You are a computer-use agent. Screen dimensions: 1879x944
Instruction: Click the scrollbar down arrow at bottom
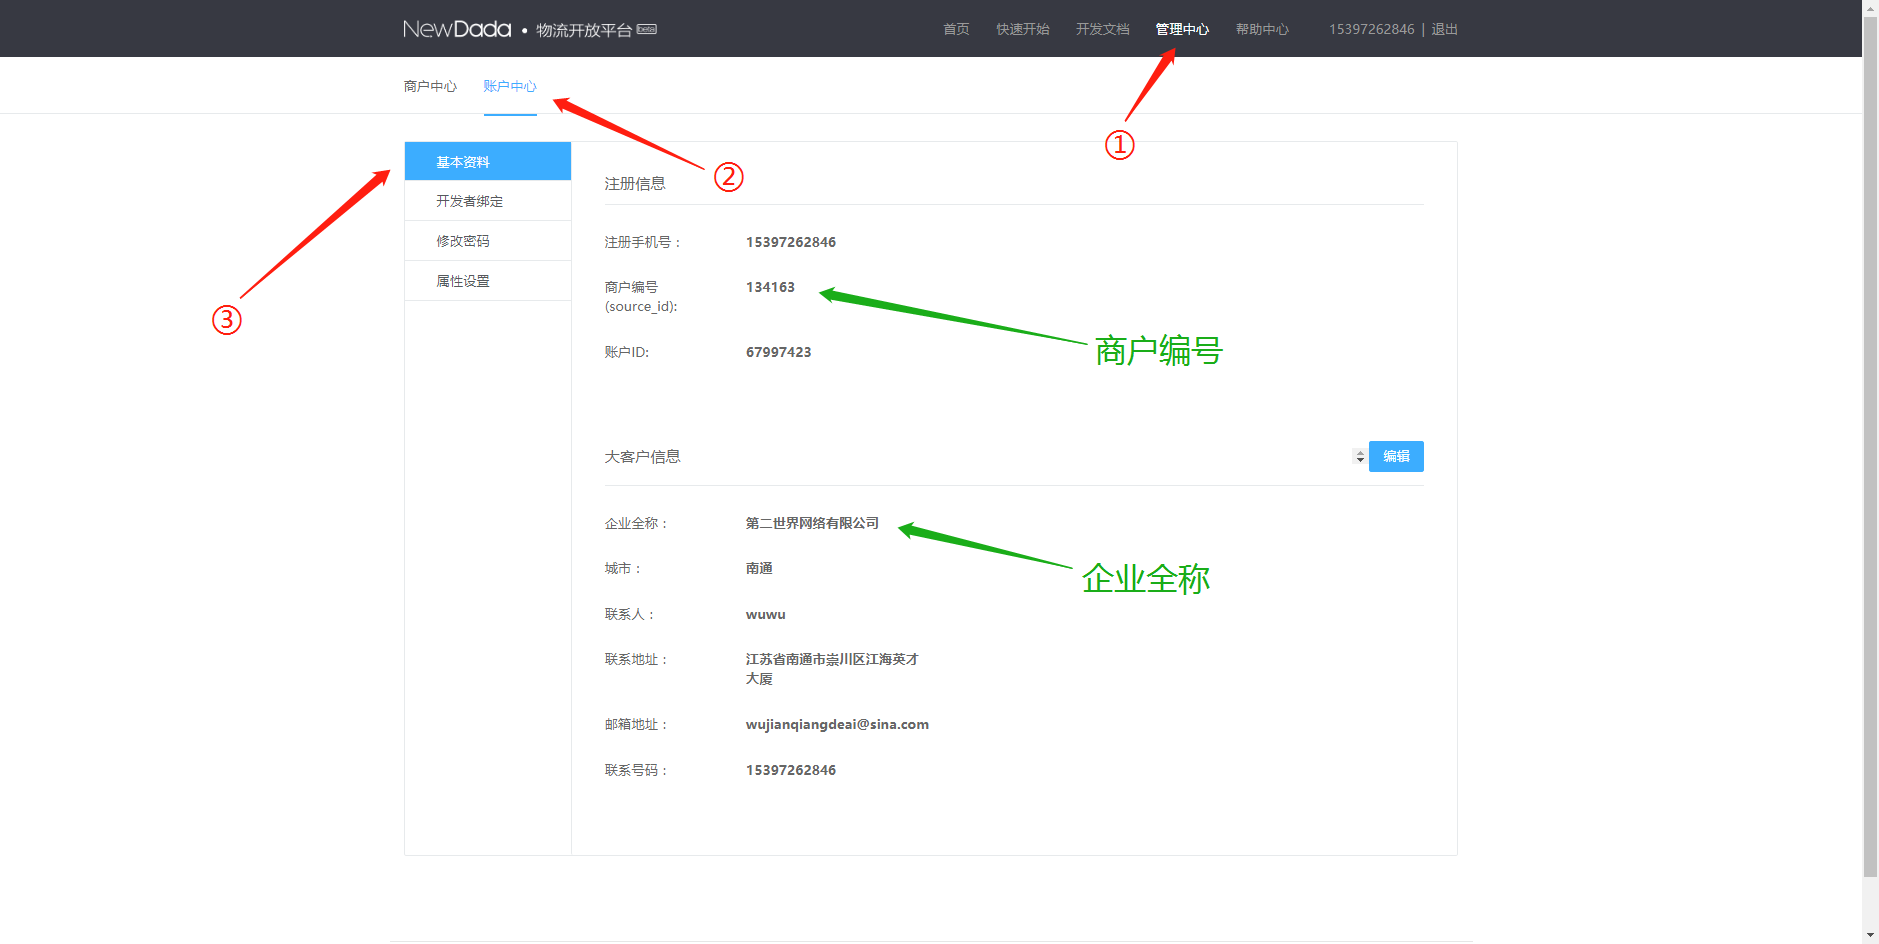click(1870, 936)
